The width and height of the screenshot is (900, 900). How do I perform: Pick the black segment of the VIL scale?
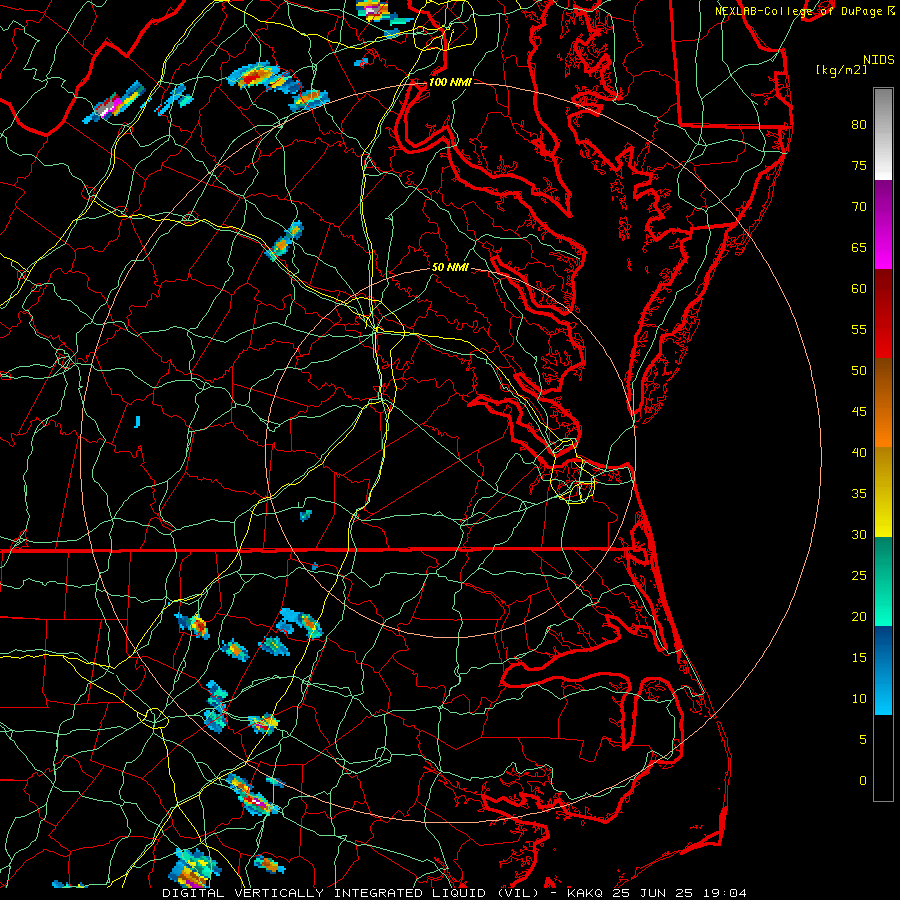point(883,758)
